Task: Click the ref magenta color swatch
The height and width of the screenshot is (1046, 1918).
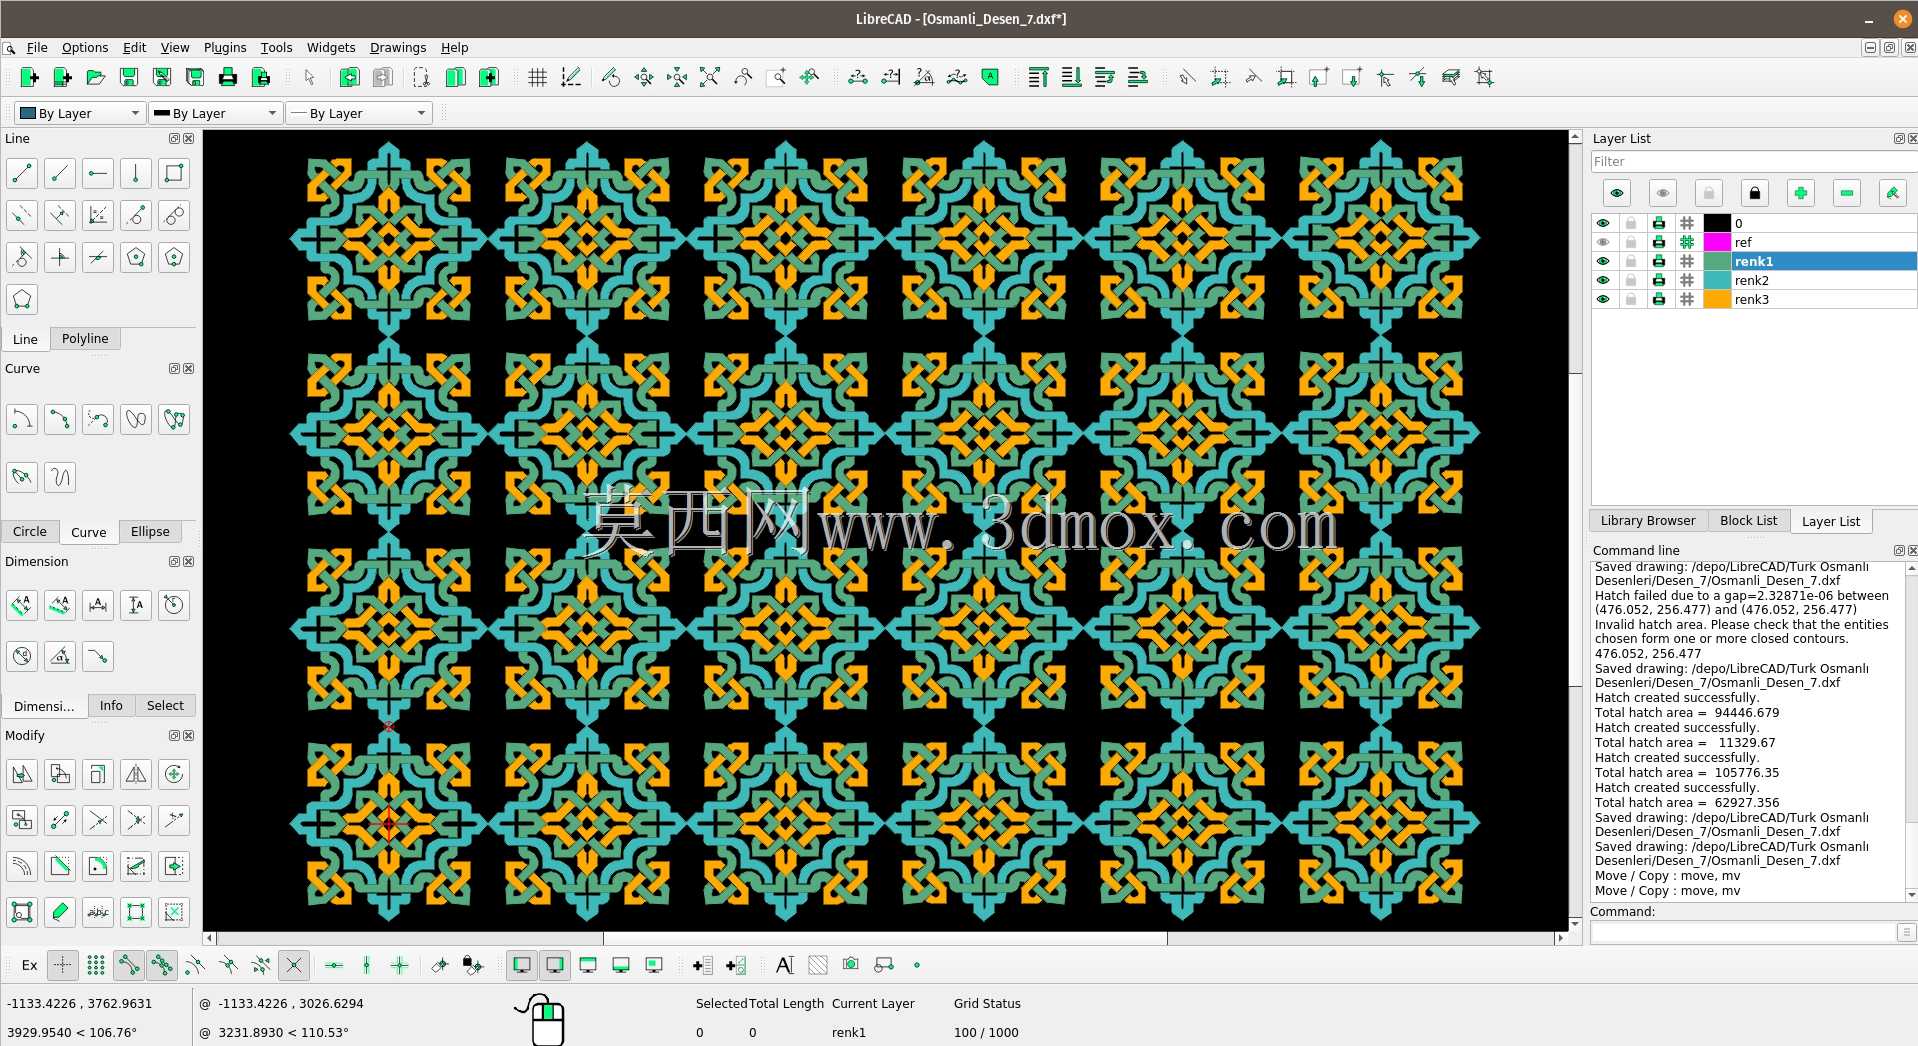Action: coord(1717,242)
